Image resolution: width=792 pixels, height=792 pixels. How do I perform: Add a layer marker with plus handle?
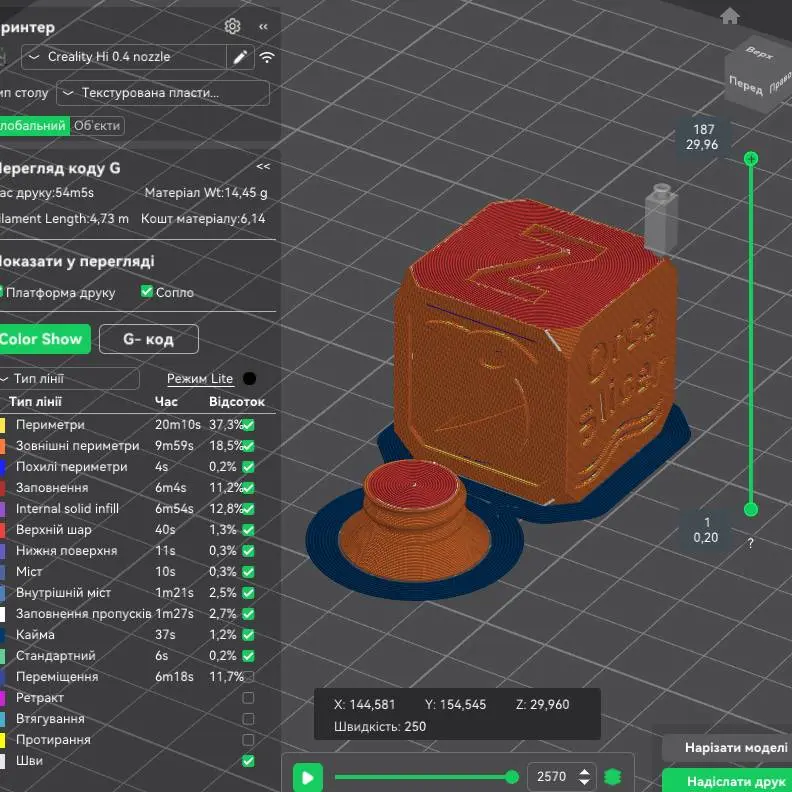click(751, 159)
